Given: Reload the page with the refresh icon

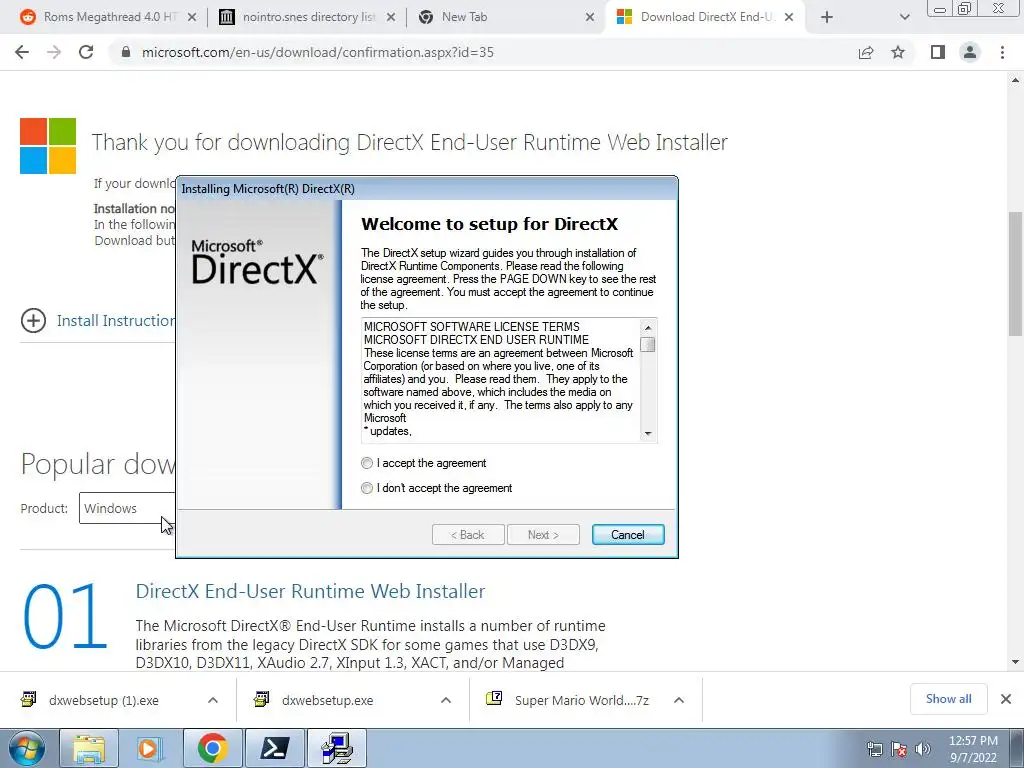Looking at the screenshot, I should coord(86,52).
